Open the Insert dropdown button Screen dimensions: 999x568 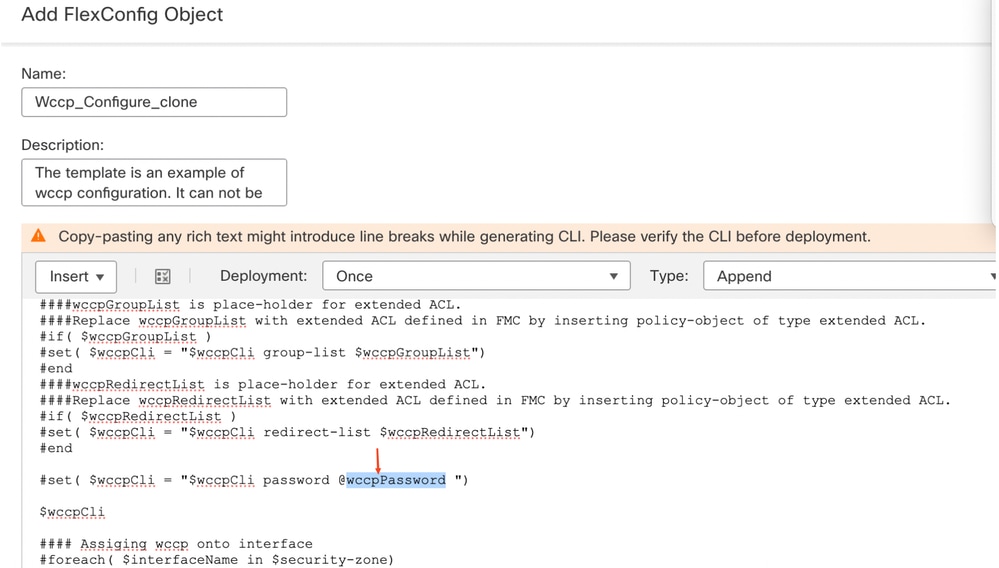click(76, 276)
